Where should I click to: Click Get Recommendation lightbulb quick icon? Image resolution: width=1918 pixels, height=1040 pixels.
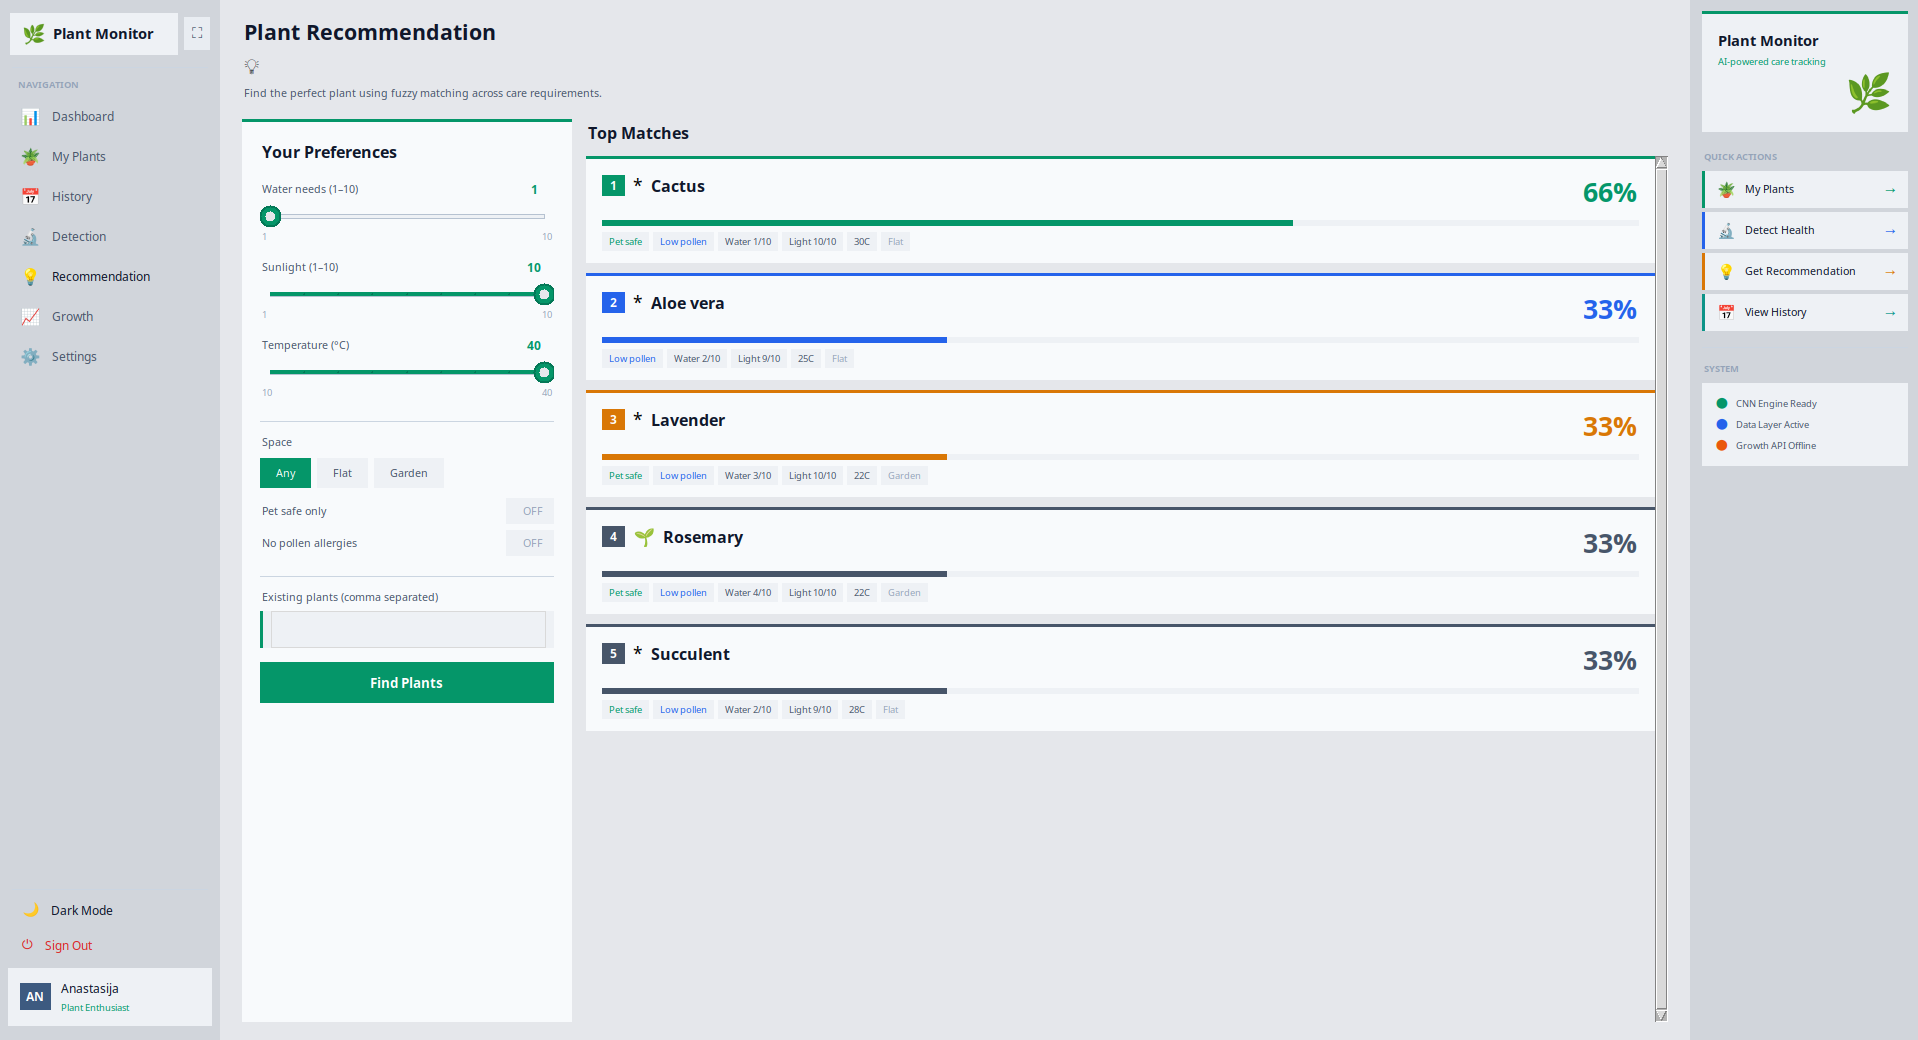coord(1726,272)
